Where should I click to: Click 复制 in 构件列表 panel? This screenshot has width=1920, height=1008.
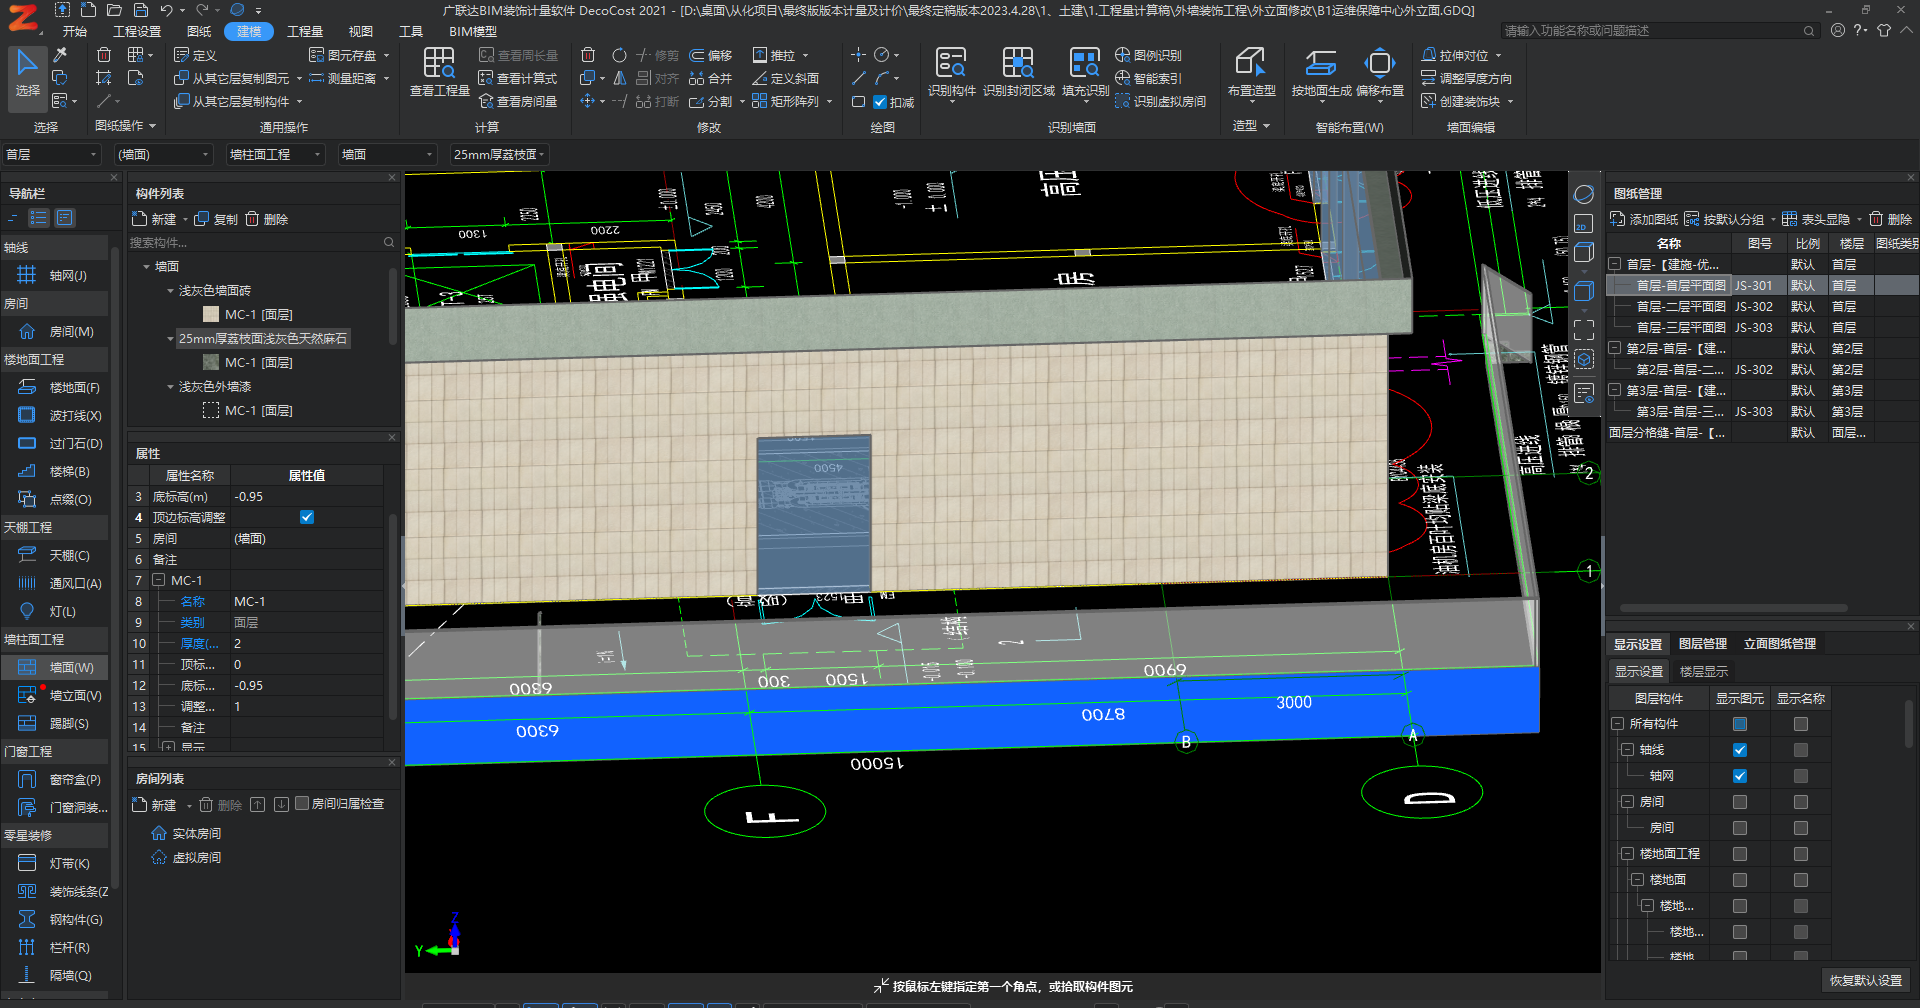click(217, 219)
